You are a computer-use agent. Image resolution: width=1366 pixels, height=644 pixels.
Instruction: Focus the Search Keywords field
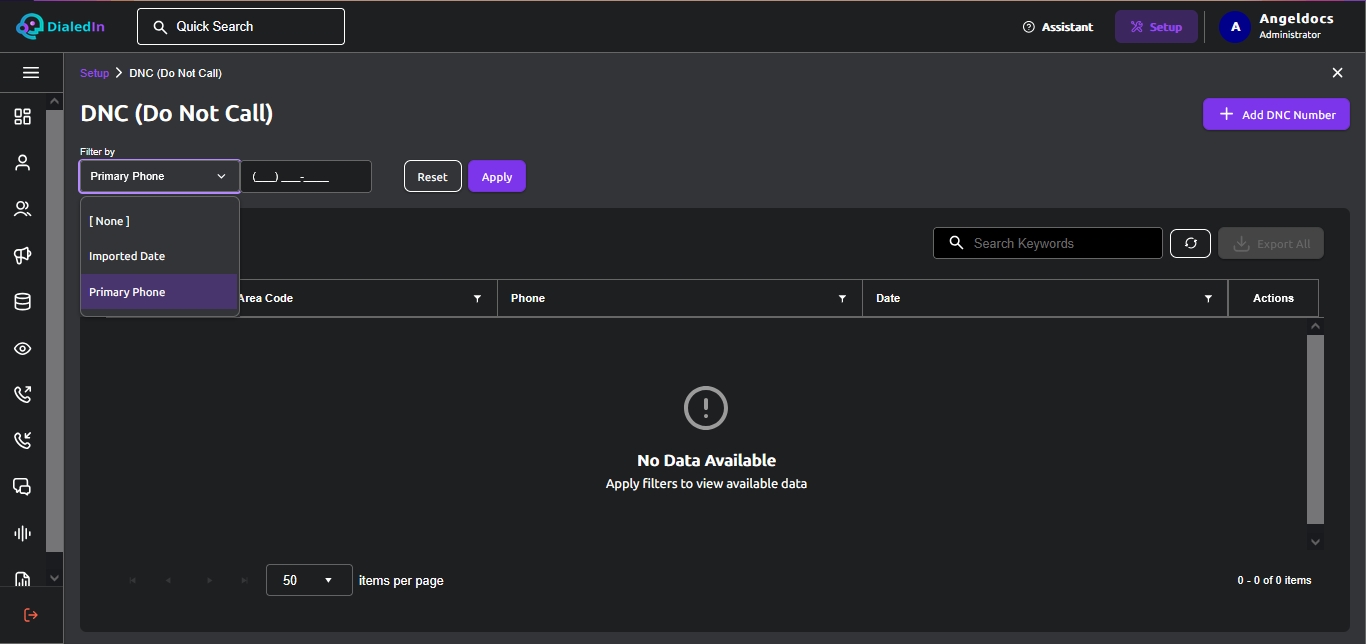pyautogui.click(x=1048, y=243)
